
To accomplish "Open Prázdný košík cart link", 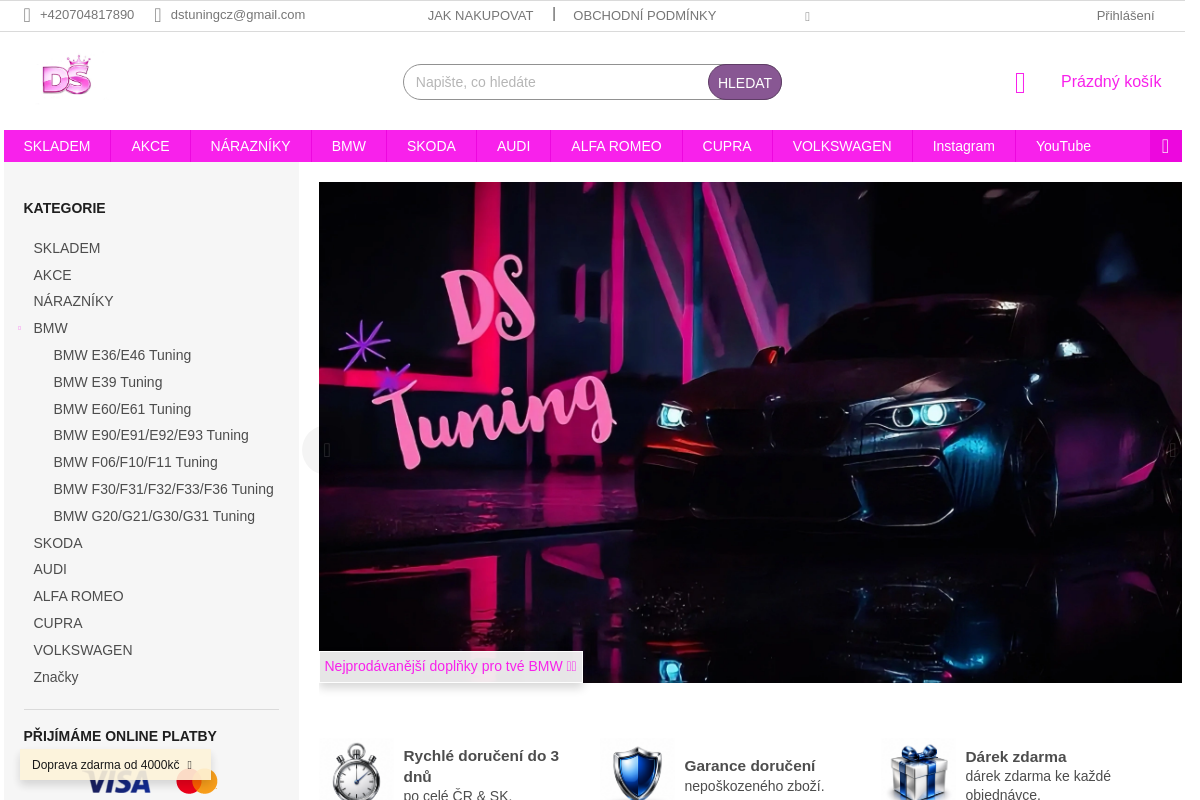I will (x=1111, y=82).
